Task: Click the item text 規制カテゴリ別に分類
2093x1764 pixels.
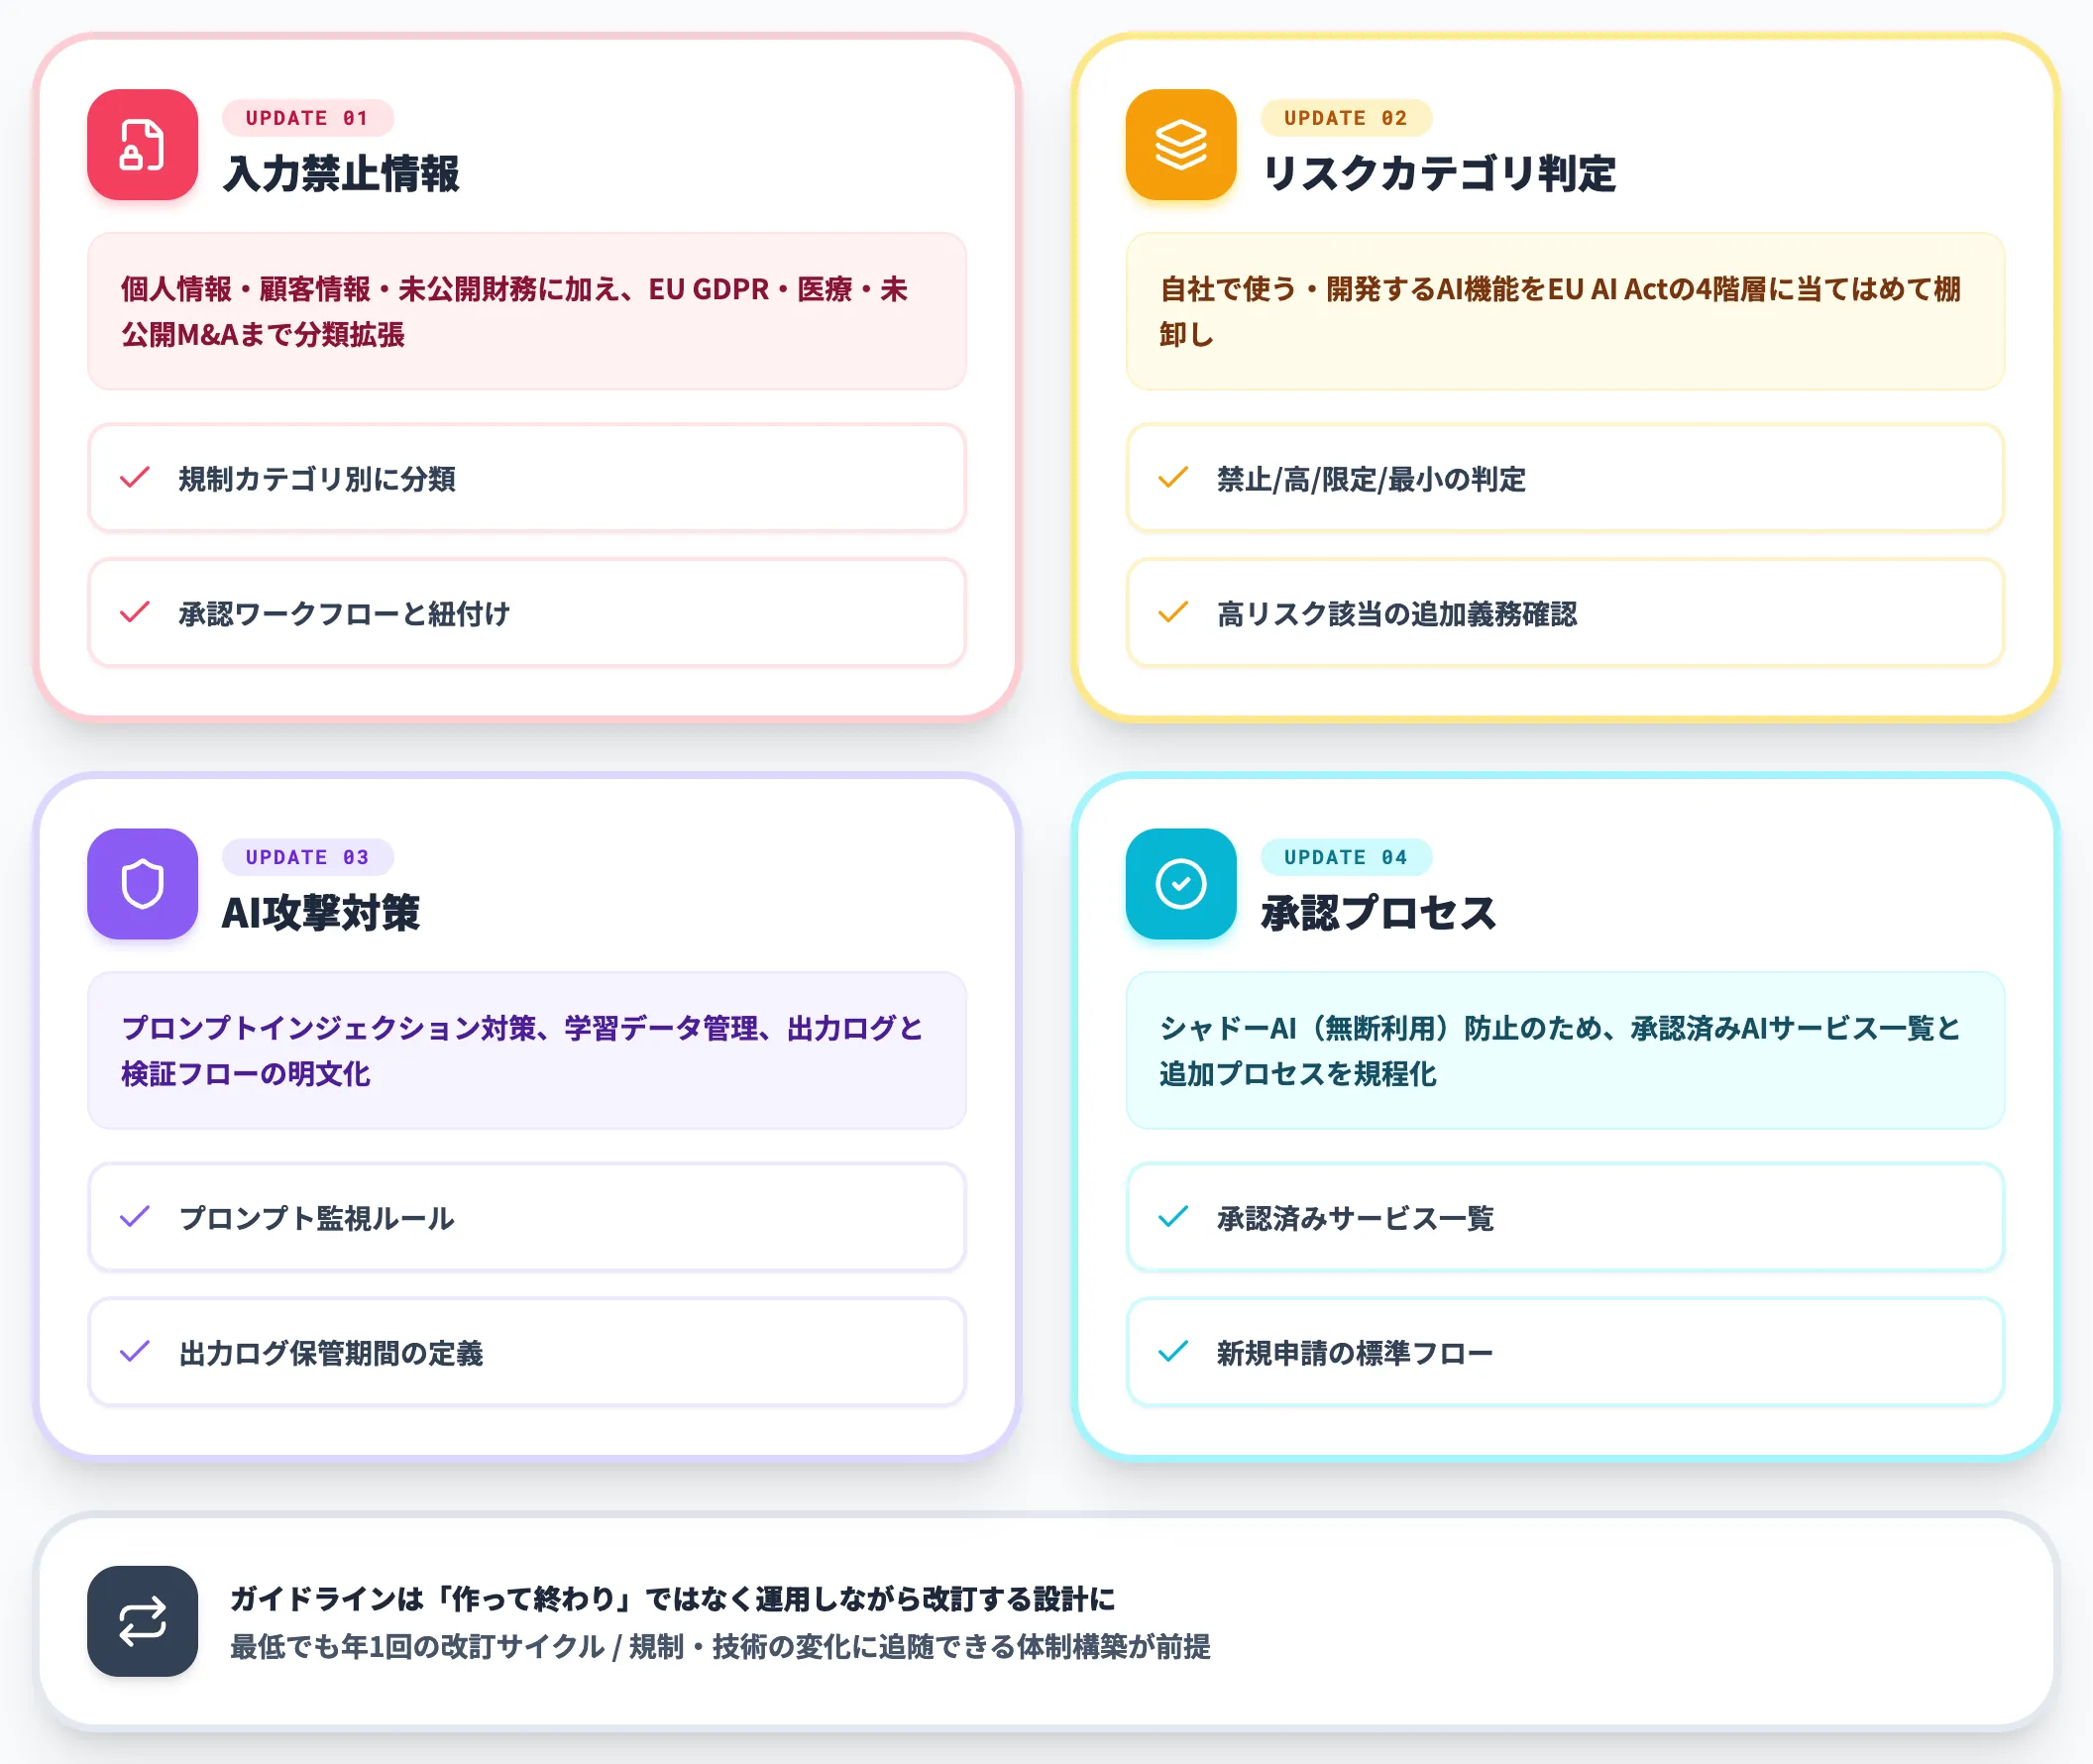Action: click(317, 479)
